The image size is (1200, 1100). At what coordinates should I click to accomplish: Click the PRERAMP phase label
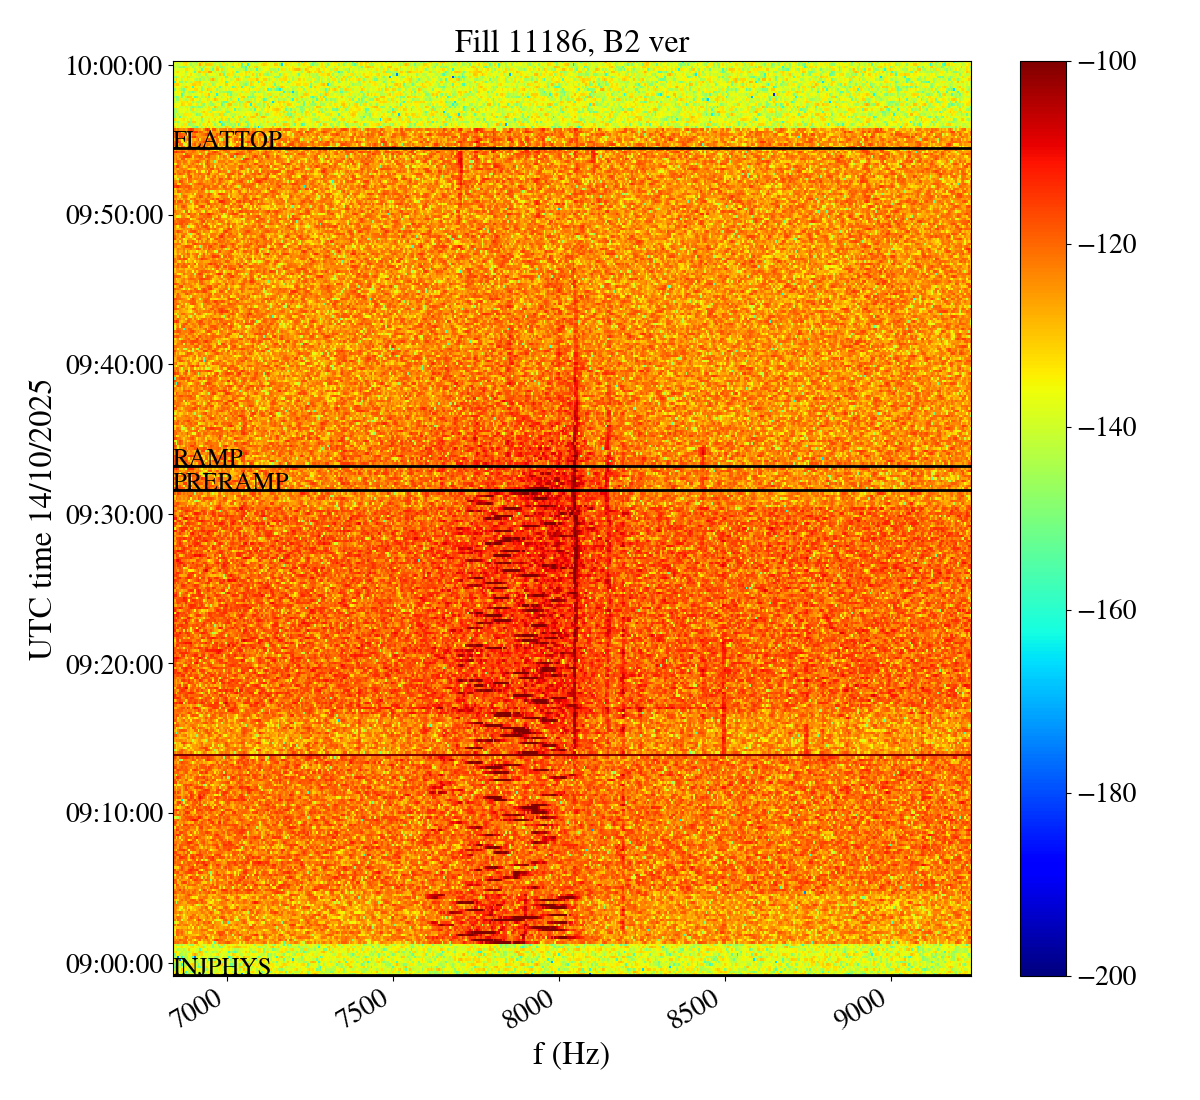tap(231, 482)
